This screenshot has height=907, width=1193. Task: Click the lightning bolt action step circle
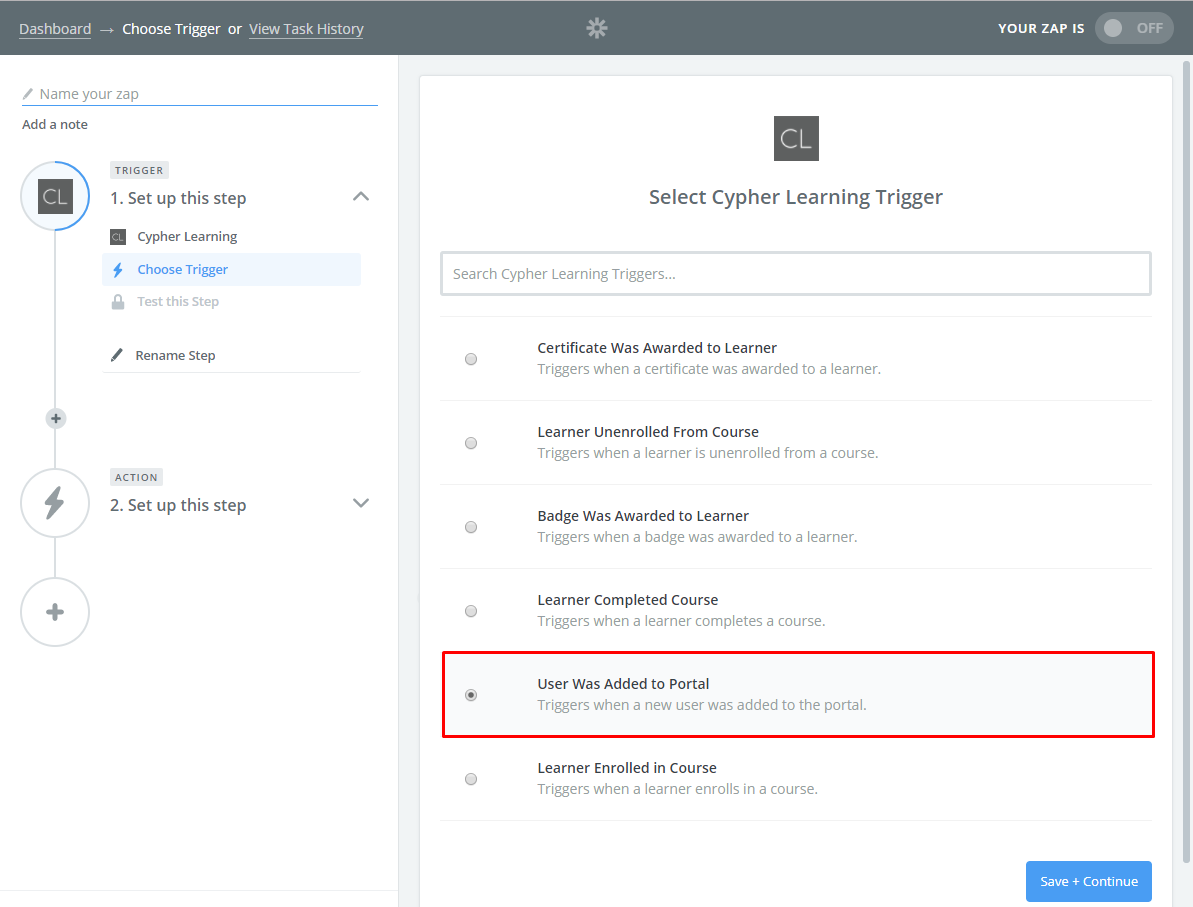55,503
